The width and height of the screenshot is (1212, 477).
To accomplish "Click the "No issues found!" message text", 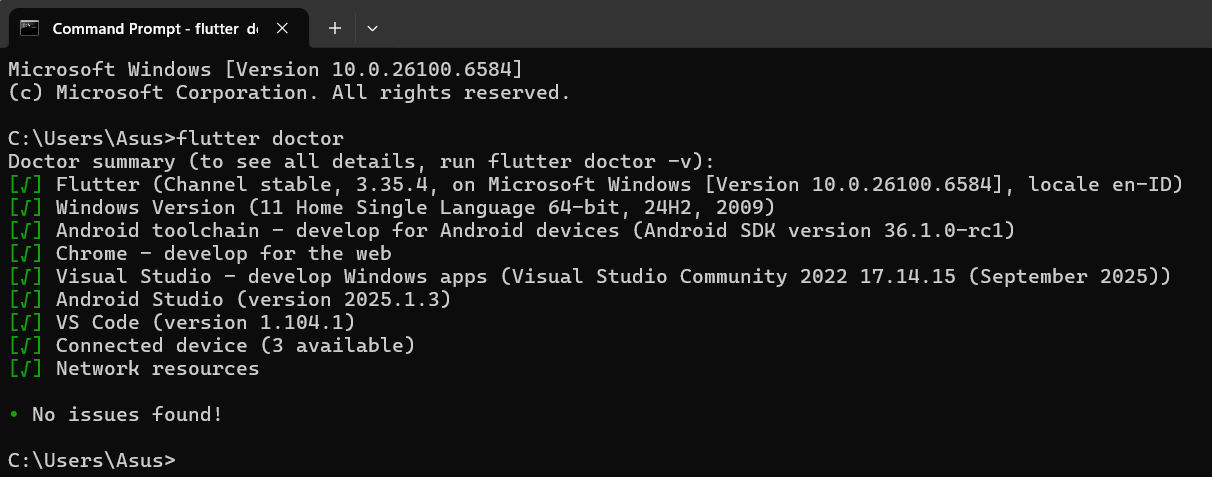I will pyautogui.click(x=127, y=415).
